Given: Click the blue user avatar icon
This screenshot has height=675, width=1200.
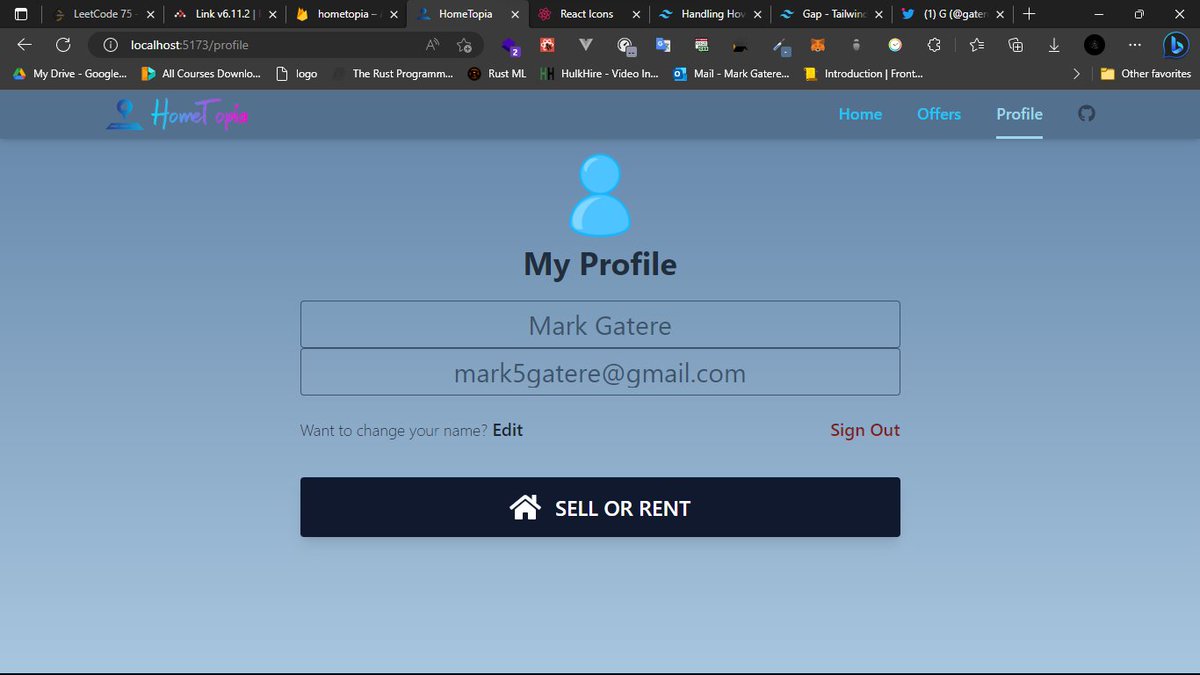Looking at the screenshot, I should 600,193.
